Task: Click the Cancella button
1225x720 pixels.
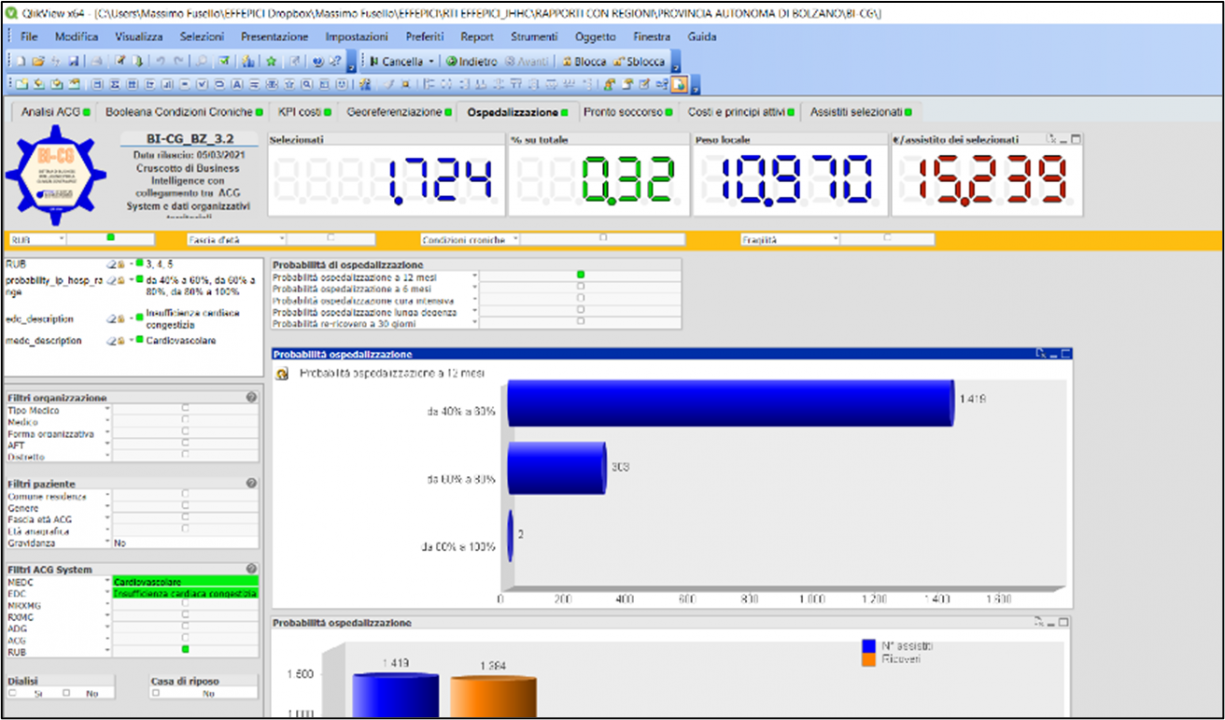Action: [x=396, y=61]
